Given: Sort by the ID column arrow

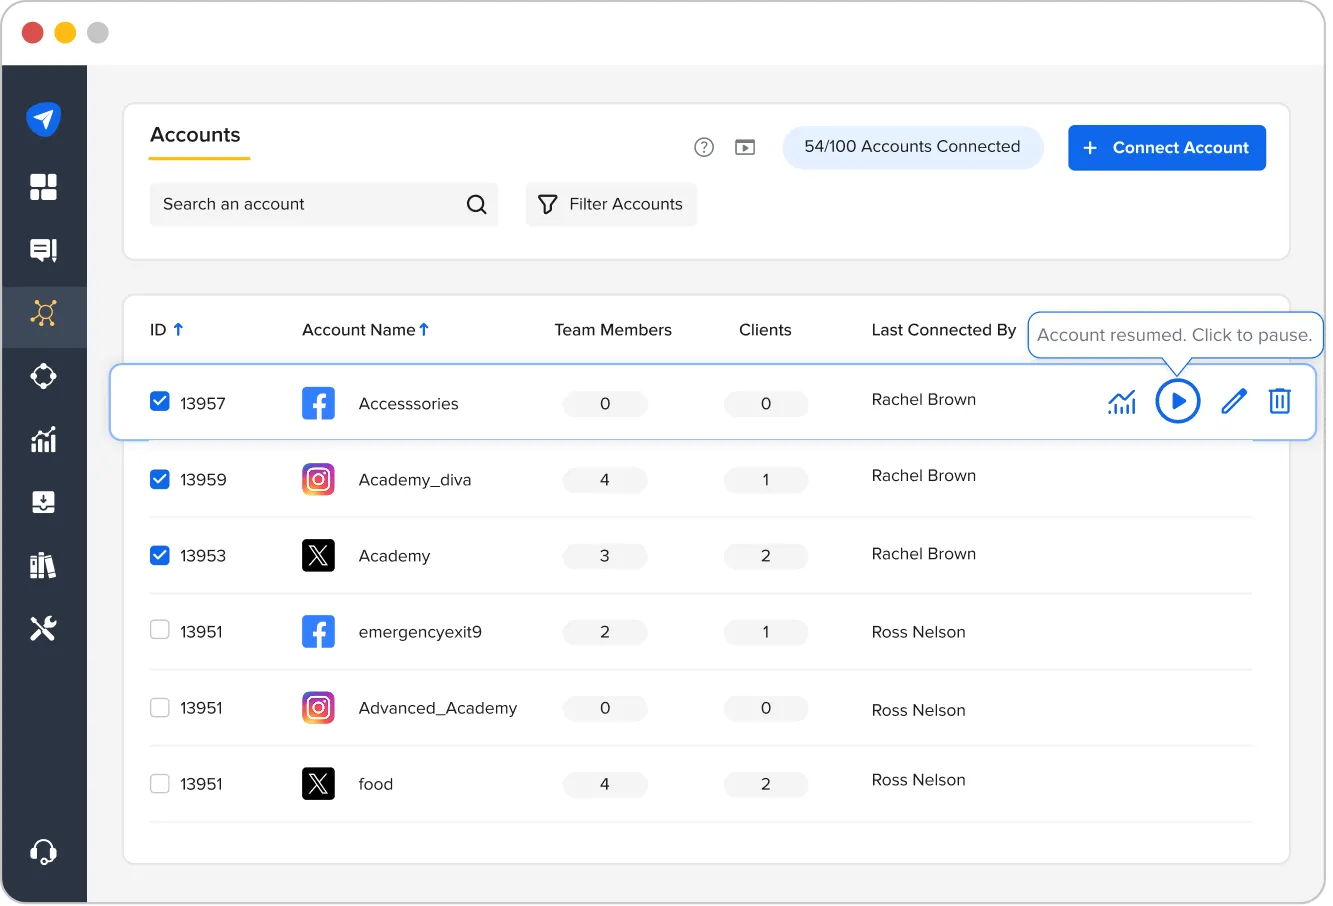Looking at the screenshot, I should point(180,329).
